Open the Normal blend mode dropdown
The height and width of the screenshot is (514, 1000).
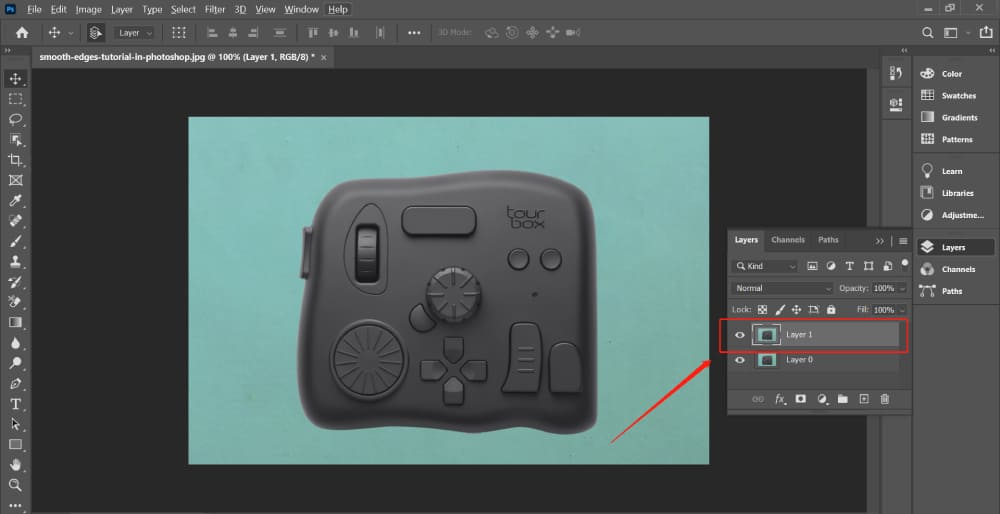[x=783, y=288]
